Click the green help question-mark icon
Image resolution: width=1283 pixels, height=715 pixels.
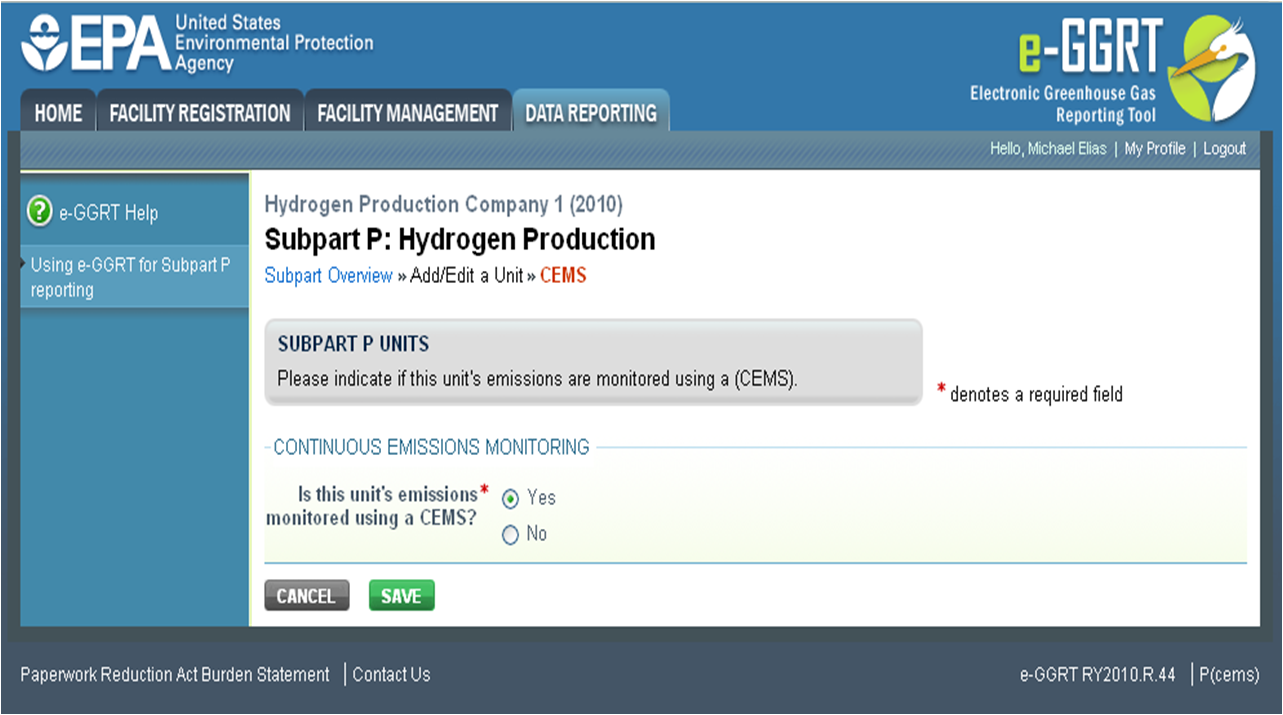39,212
